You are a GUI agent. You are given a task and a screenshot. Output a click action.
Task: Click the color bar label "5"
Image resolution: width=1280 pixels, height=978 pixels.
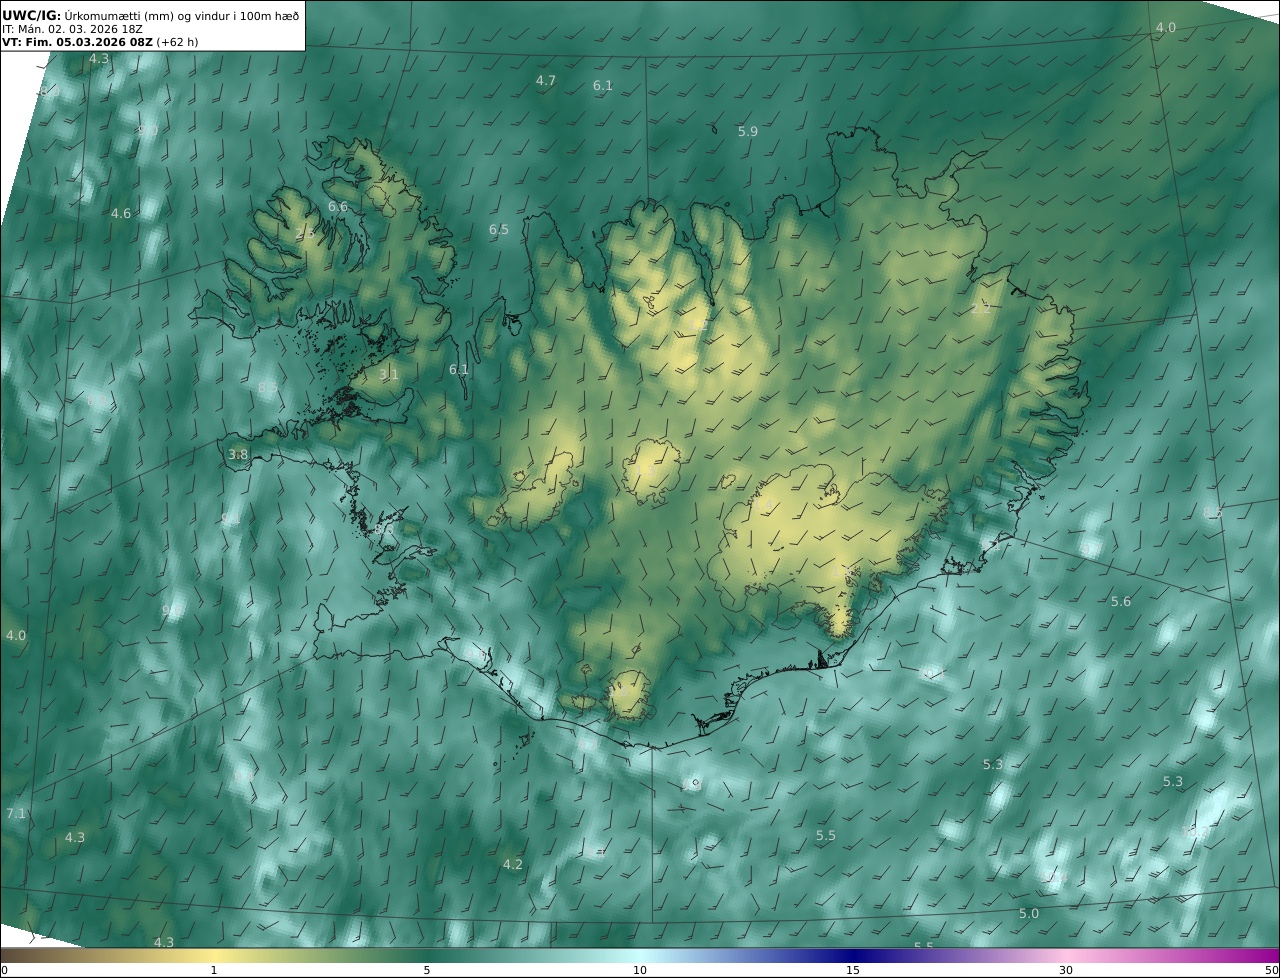point(427,970)
